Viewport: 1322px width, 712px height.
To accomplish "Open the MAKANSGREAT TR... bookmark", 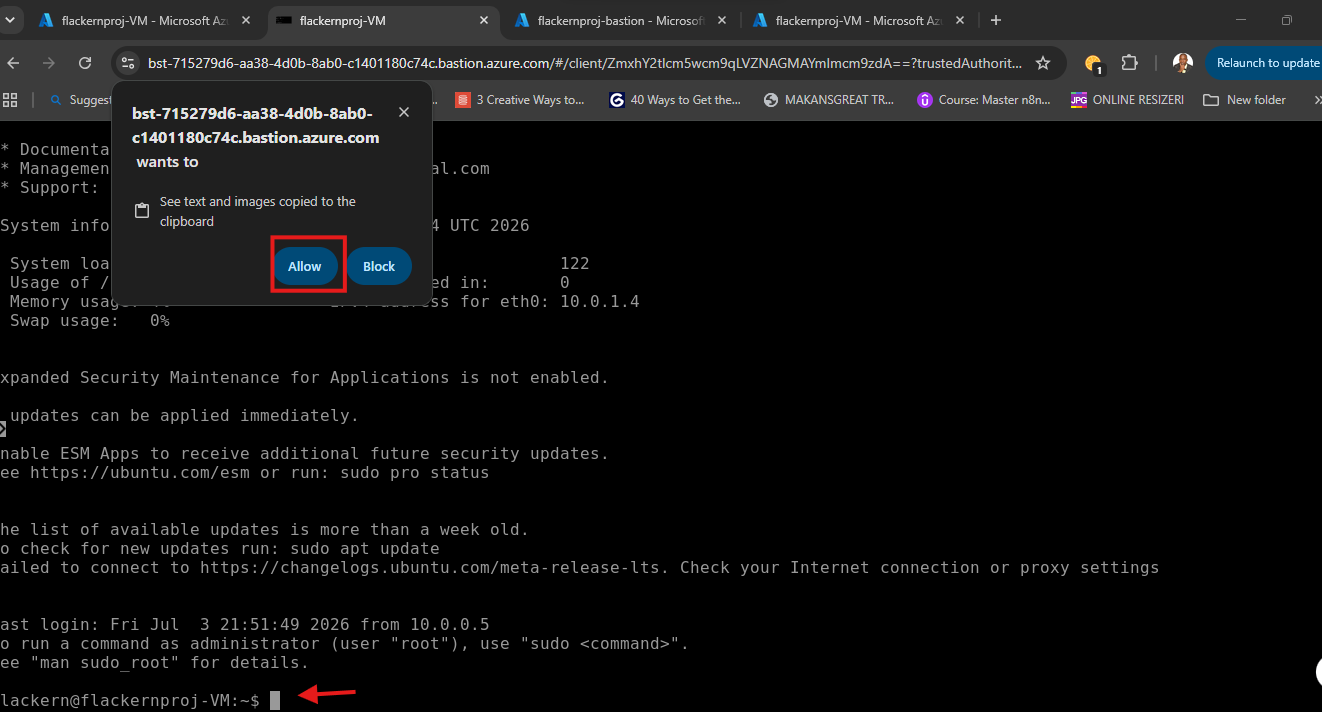I will tap(829, 100).
